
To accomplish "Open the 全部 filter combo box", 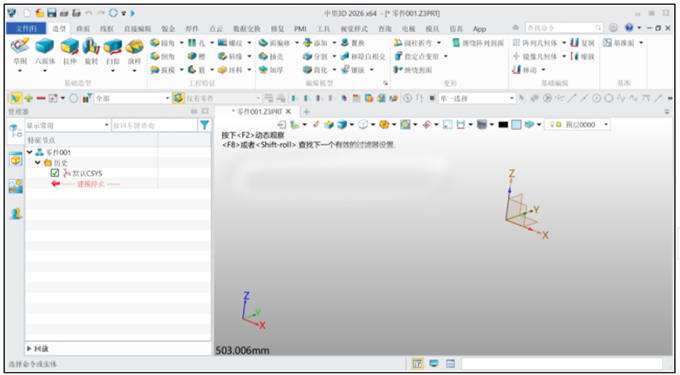I will (x=132, y=98).
